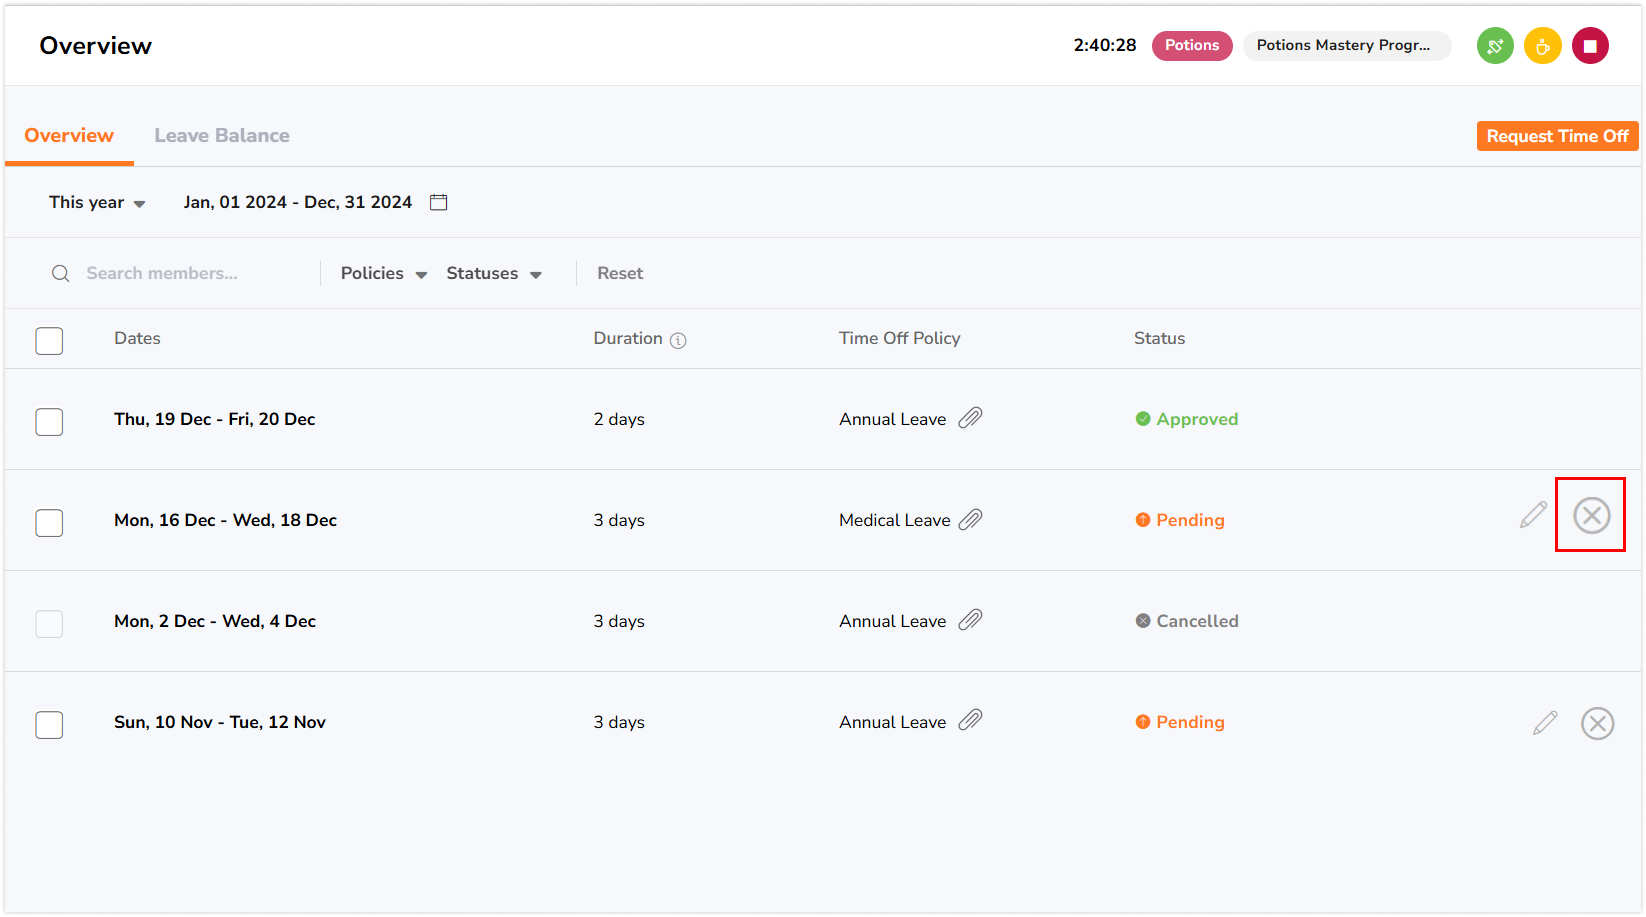The image size is (1646, 917).
Task: Click the Overview page title
Action: coord(95,46)
